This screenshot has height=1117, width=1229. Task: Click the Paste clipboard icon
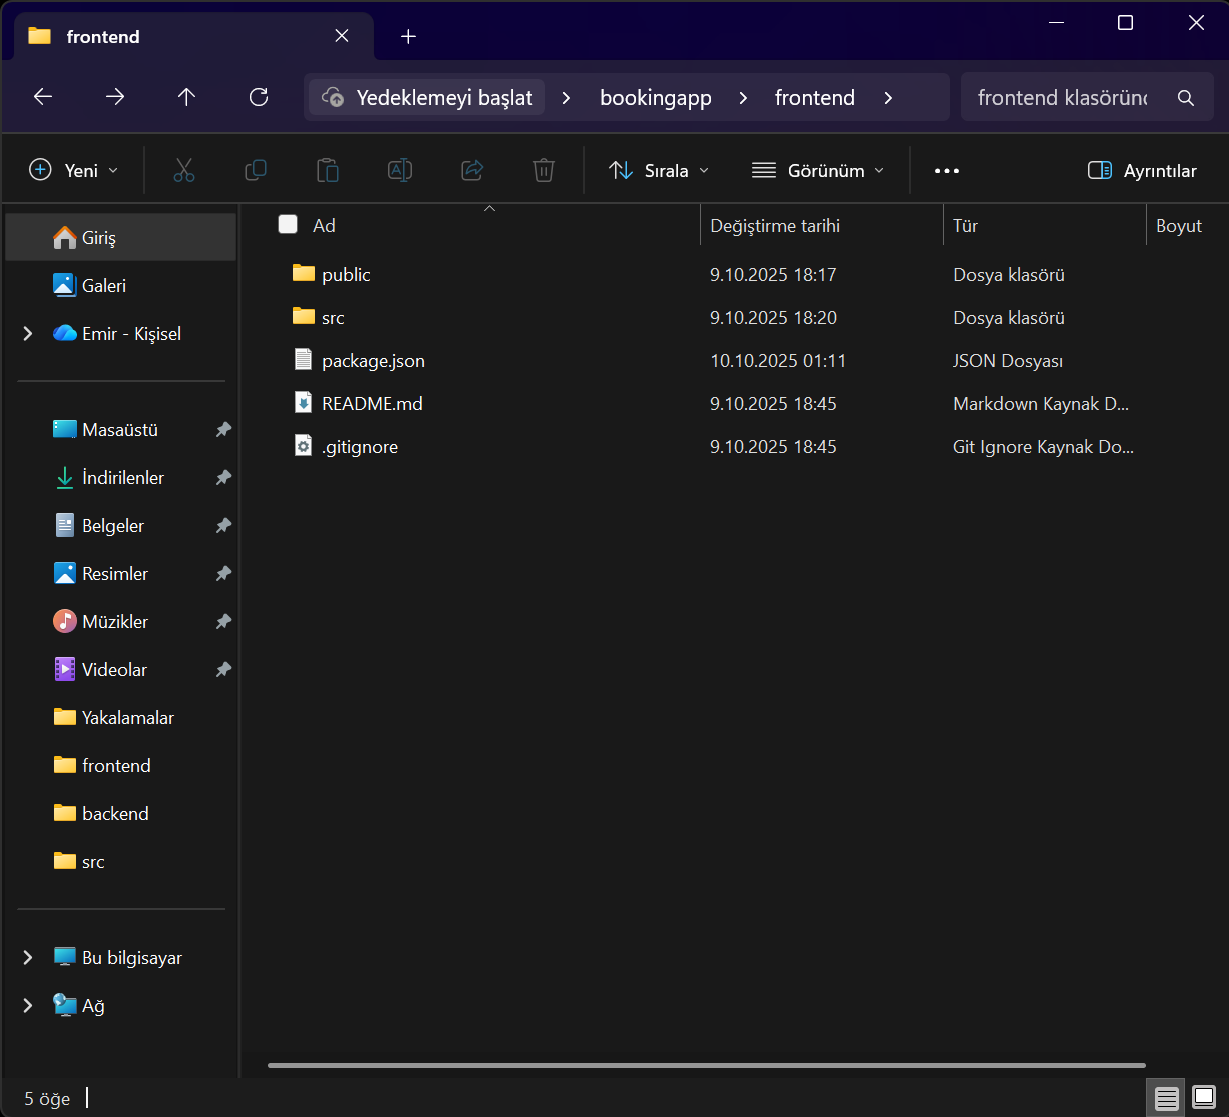(328, 170)
